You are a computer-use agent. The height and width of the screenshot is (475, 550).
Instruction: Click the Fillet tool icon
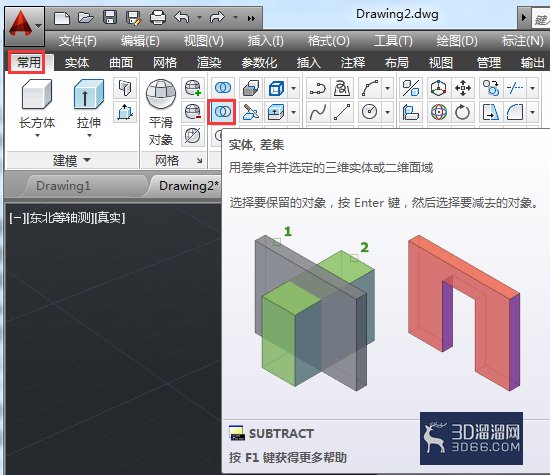coord(515,112)
